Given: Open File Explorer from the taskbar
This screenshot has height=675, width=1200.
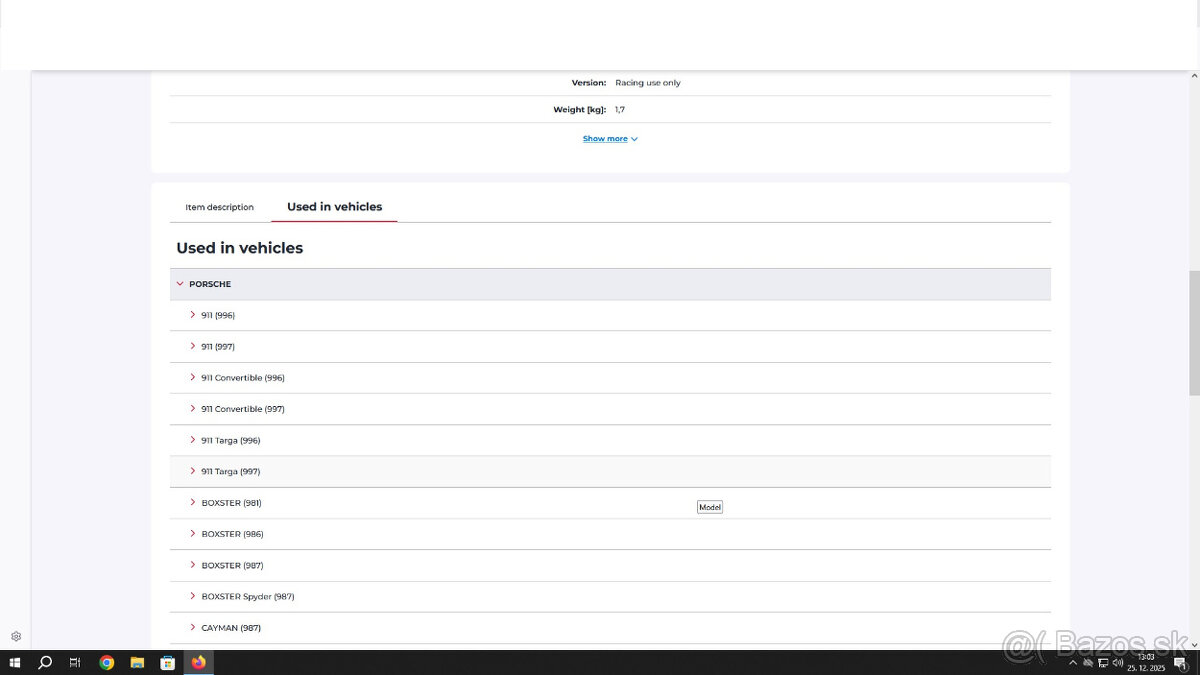Looking at the screenshot, I should coord(137,662).
